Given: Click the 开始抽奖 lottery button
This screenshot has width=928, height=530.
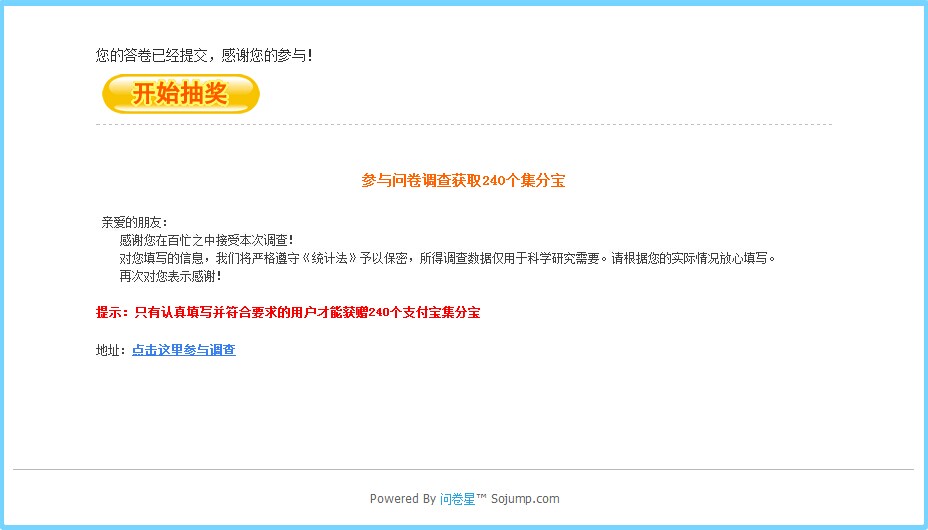Looking at the screenshot, I should coord(181,93).
